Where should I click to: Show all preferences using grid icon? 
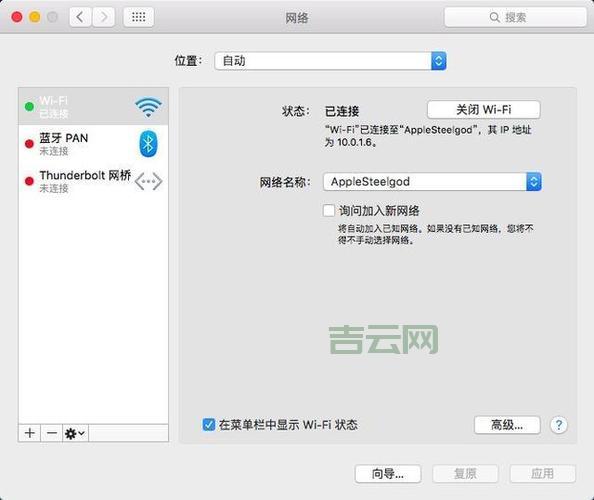(x=139, y=17)
